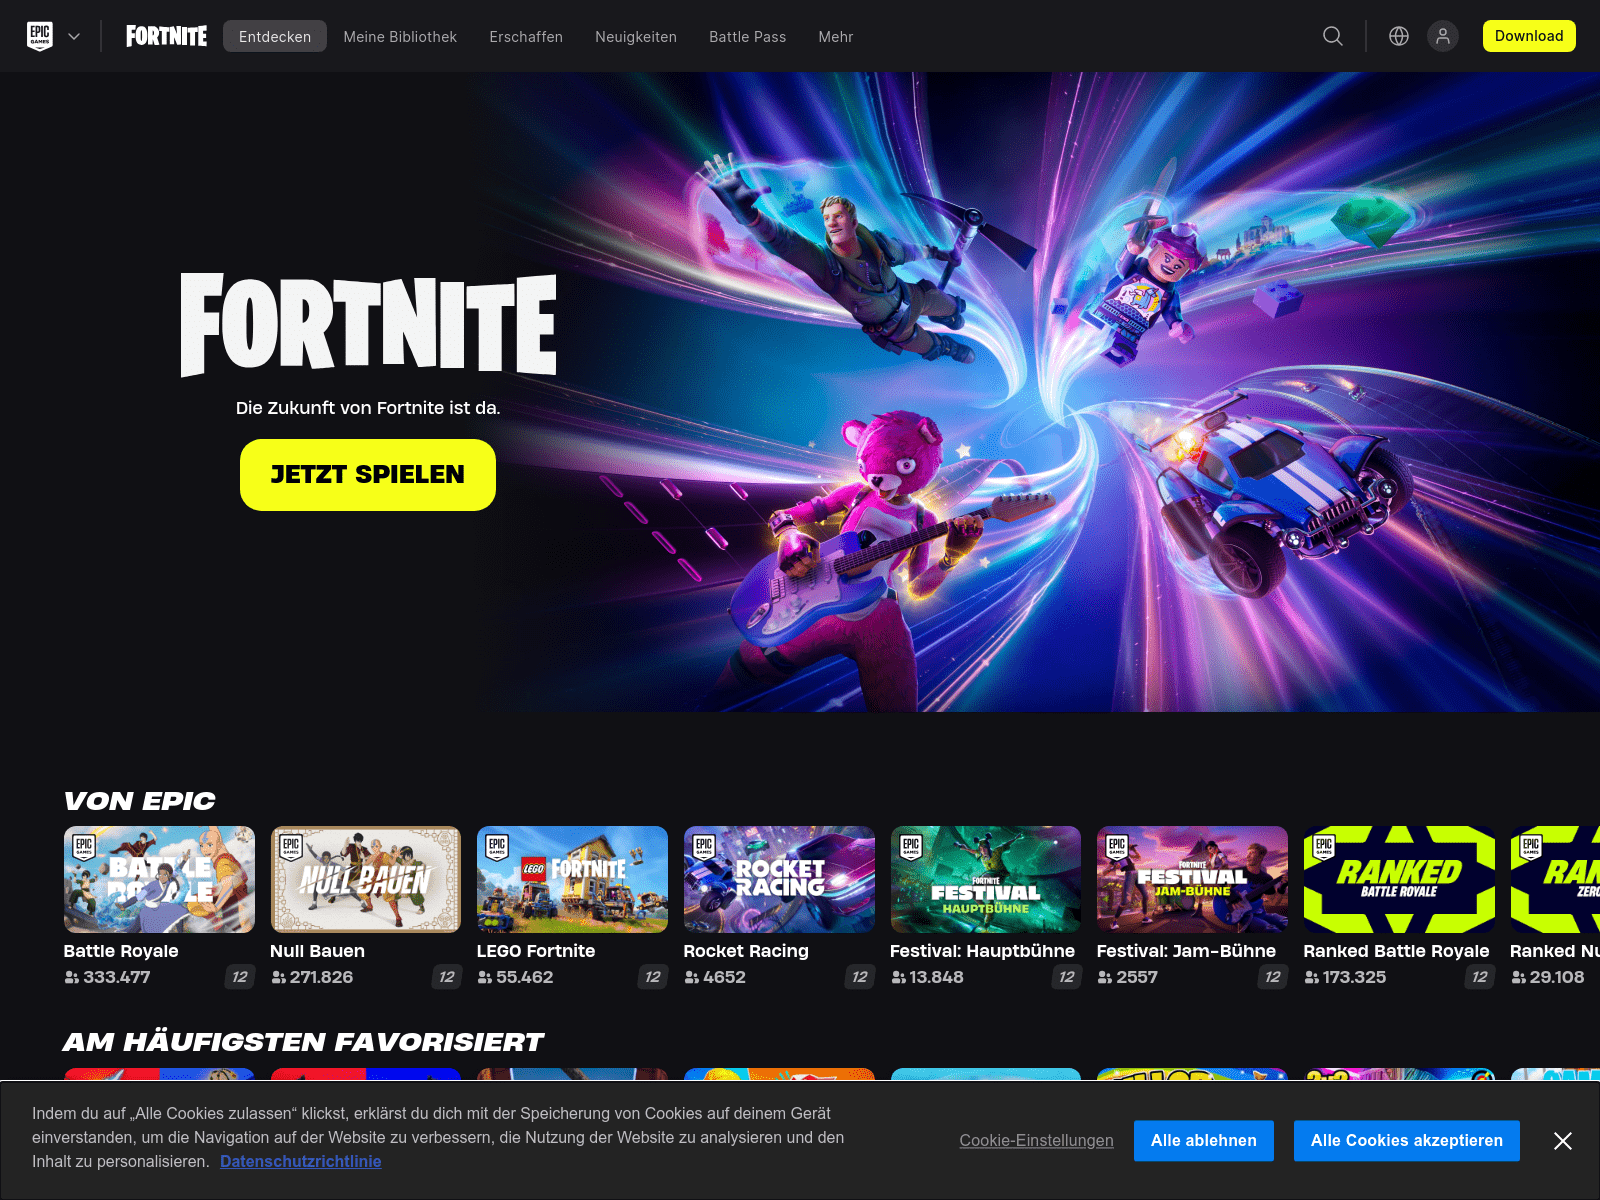Click the yellow Download button
1600x1200 pixels.
[x=1529, y=36]
